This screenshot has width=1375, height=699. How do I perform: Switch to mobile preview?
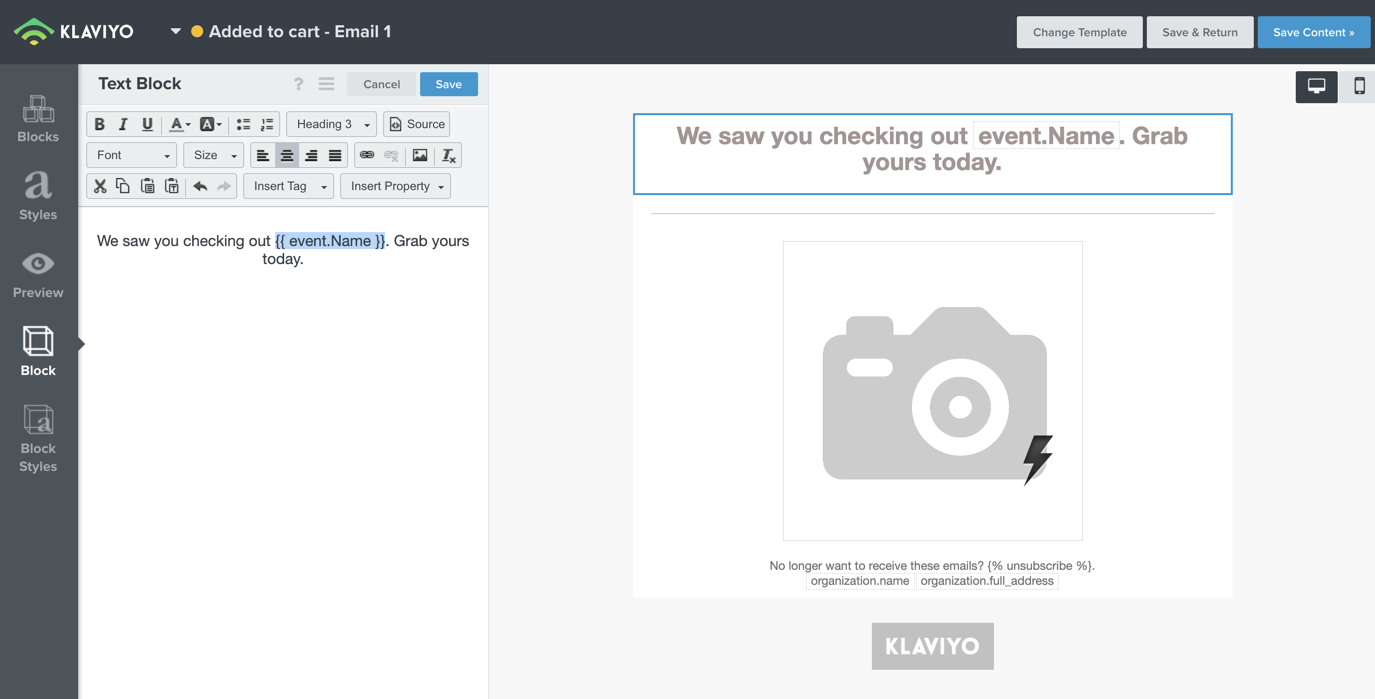[1358, 87]
